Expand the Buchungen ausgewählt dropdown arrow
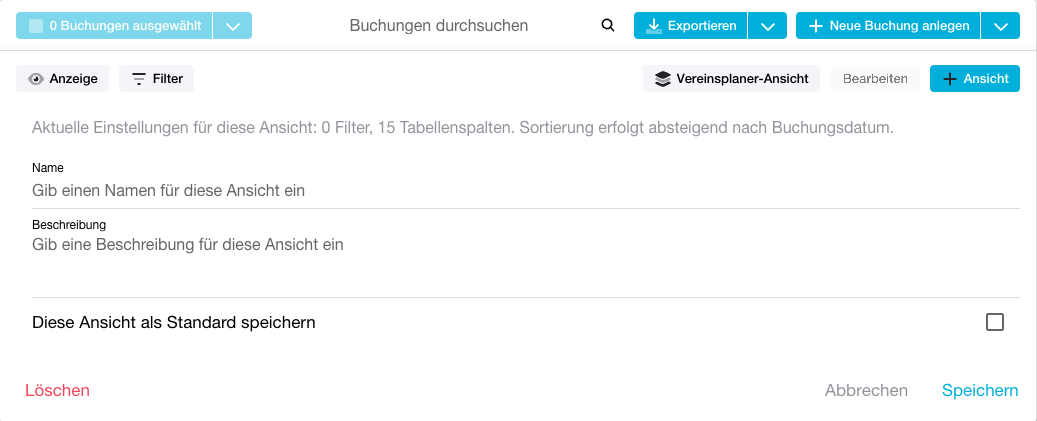1037x421 pixels. click(x=232, y=26)
